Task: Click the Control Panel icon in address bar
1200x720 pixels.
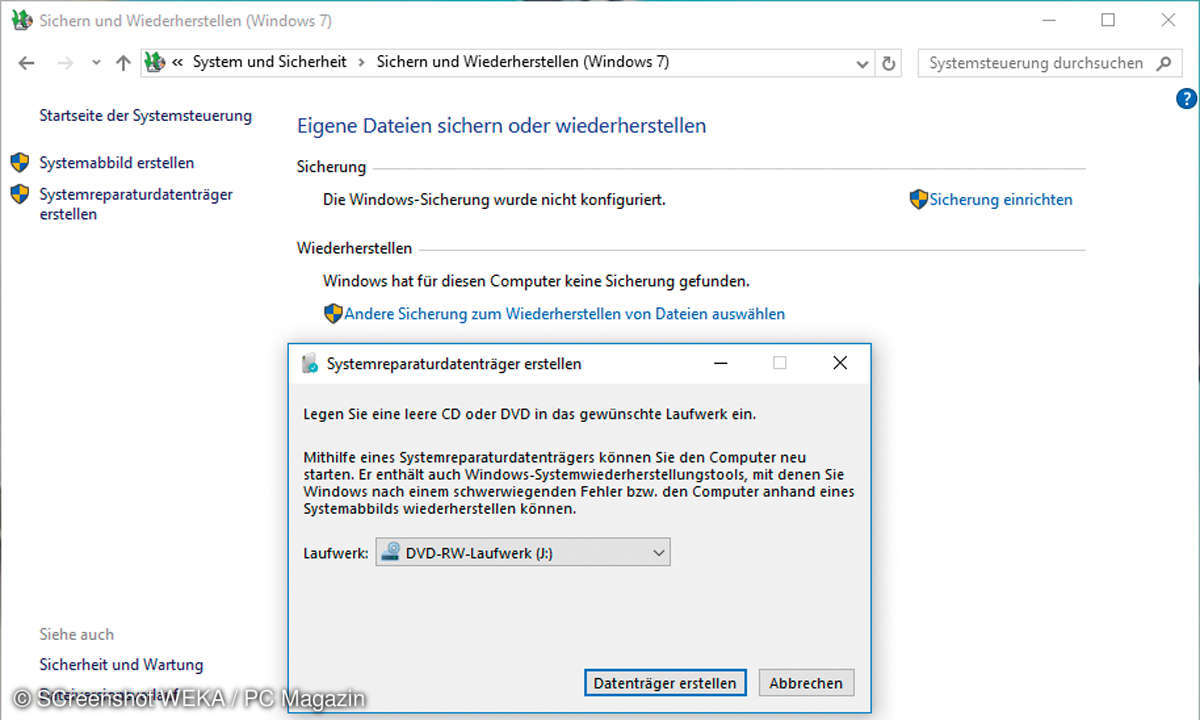Action: (155, 62)
